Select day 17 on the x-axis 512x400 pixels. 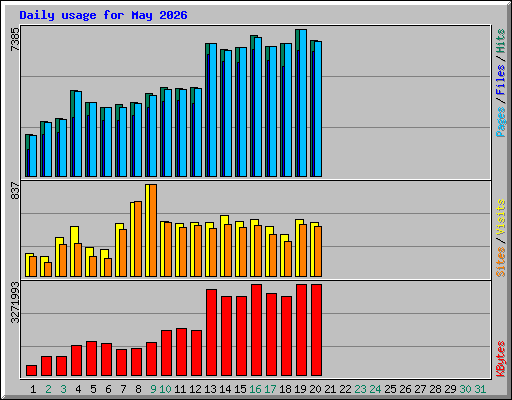pyautogui.click(x=270, y=389)
